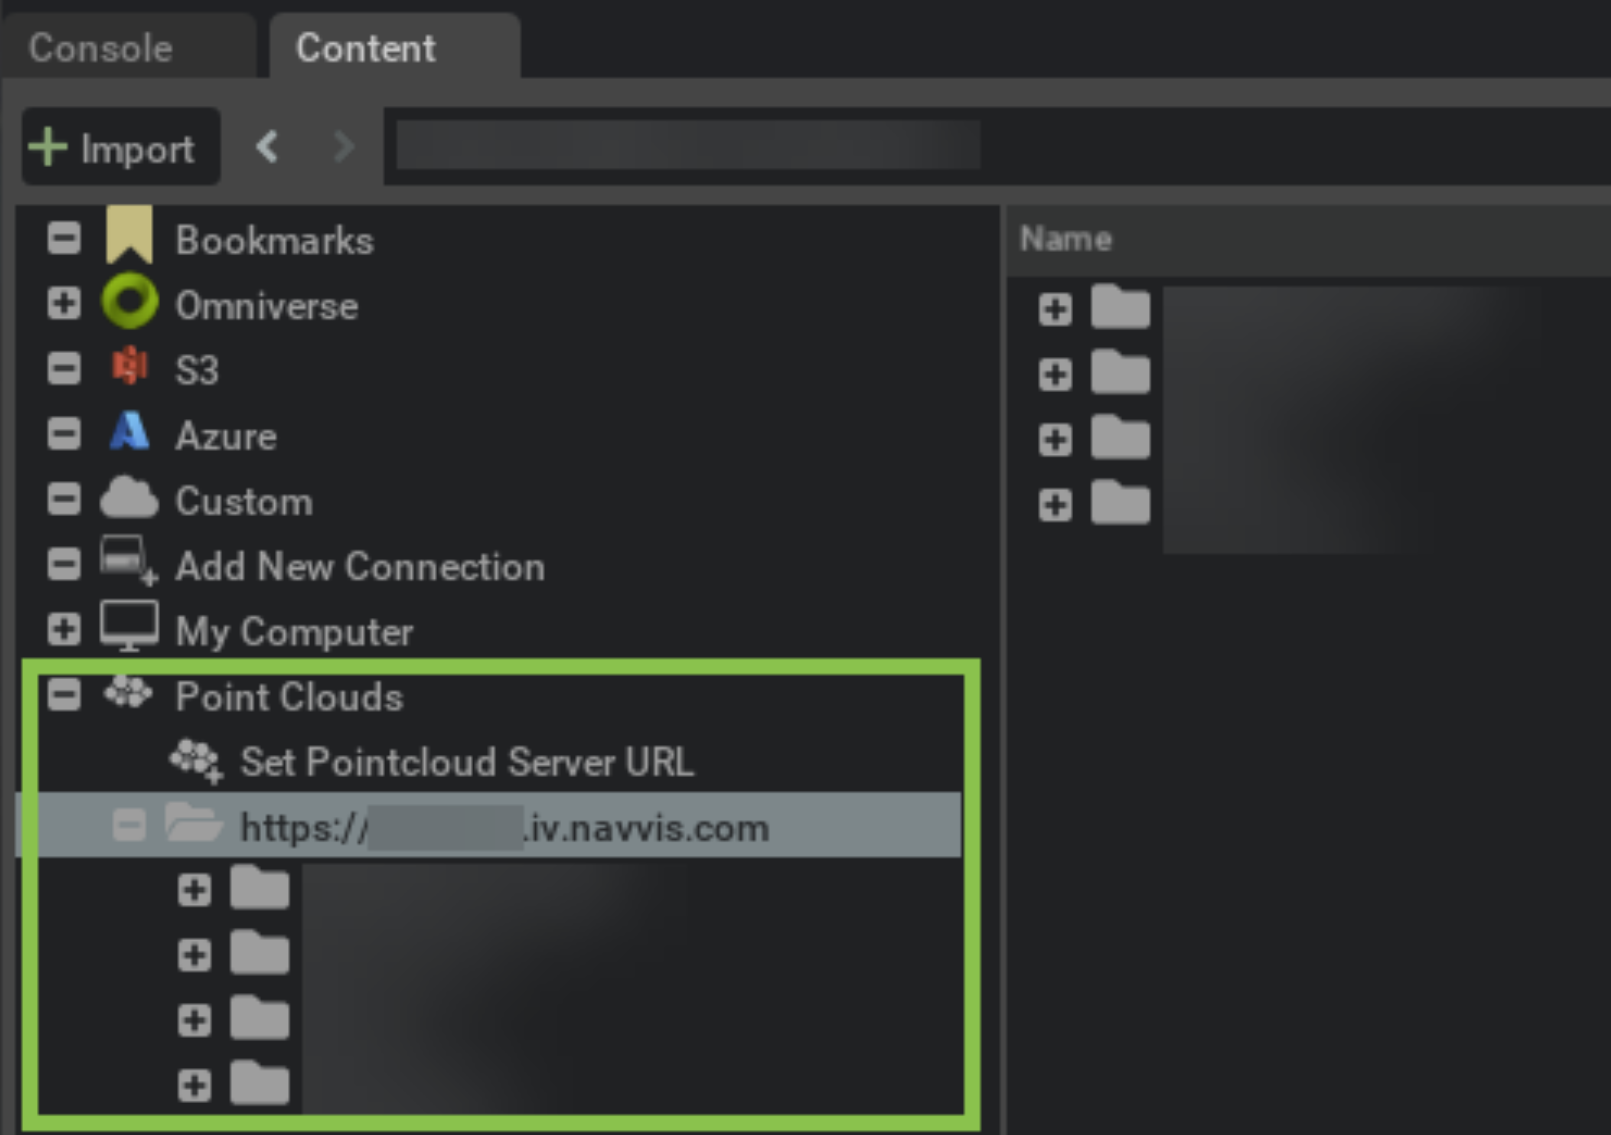Collapse the Point Clouds tree node
The width and height of the screenshot is (1611, 1135).
click(64, 694)
